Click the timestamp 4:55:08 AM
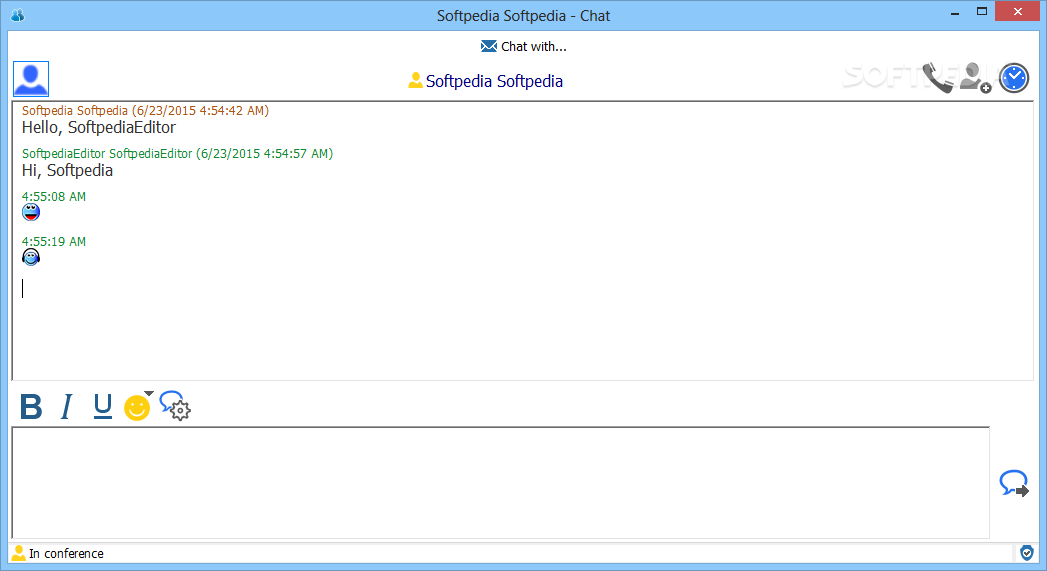The width and height of the screenshot is (1047, 571). 53,196
